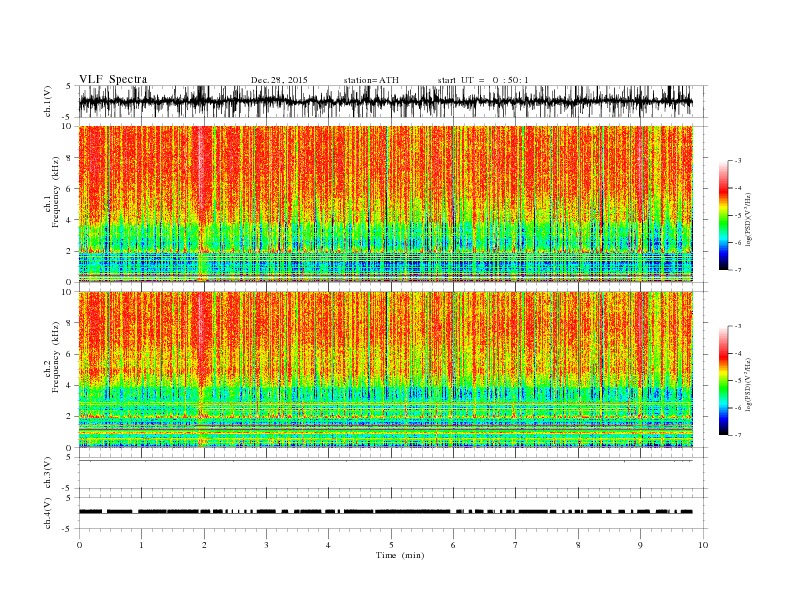This screenshot has width=792, height=612.
Task: Click the "4" tick on the time axis
Action: pyautogui.click(x=328, y=545)
